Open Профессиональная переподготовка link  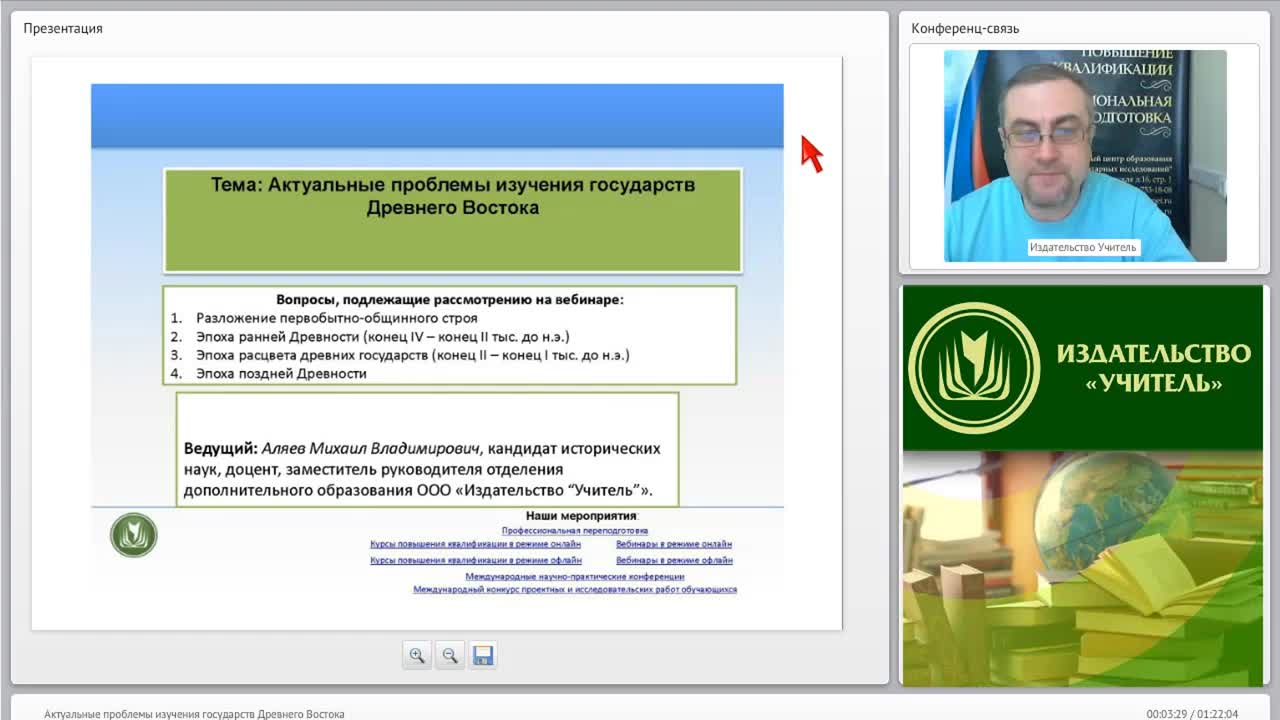click(x=575, y=531)
